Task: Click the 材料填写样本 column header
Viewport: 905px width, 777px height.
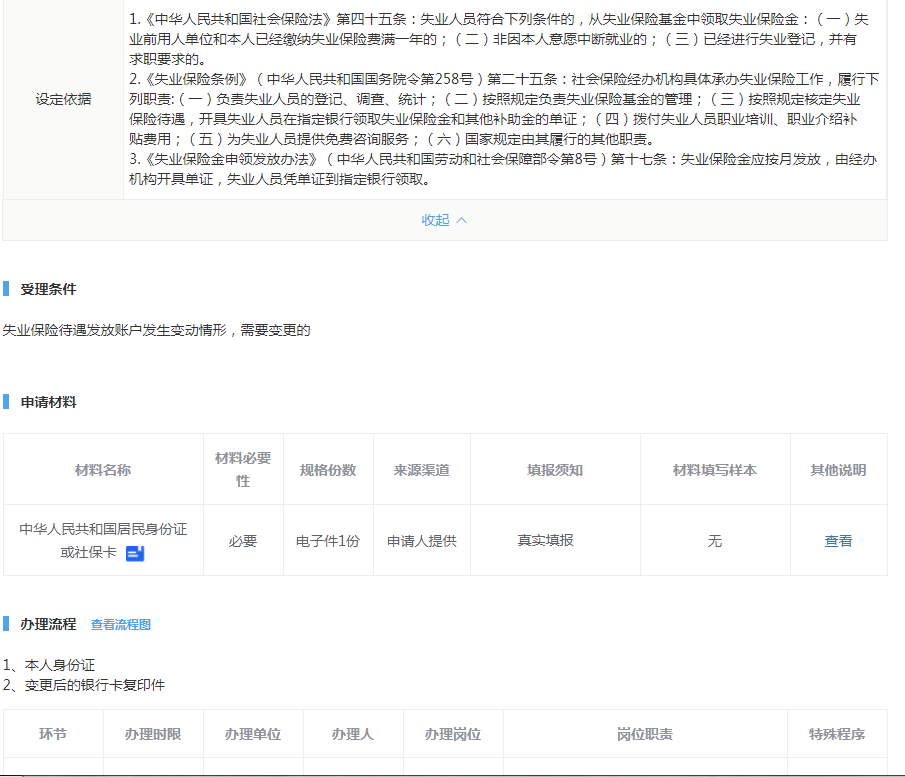Action: click(x=714, y=470)
